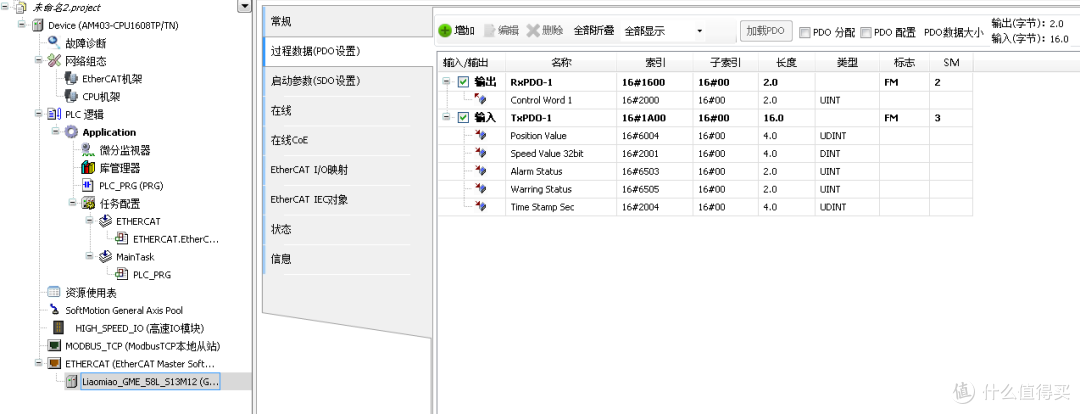Click the Liaomiao_GME_58L slave device icon
The width and height of the screenshot is (1080, 414).
[71, 381]
